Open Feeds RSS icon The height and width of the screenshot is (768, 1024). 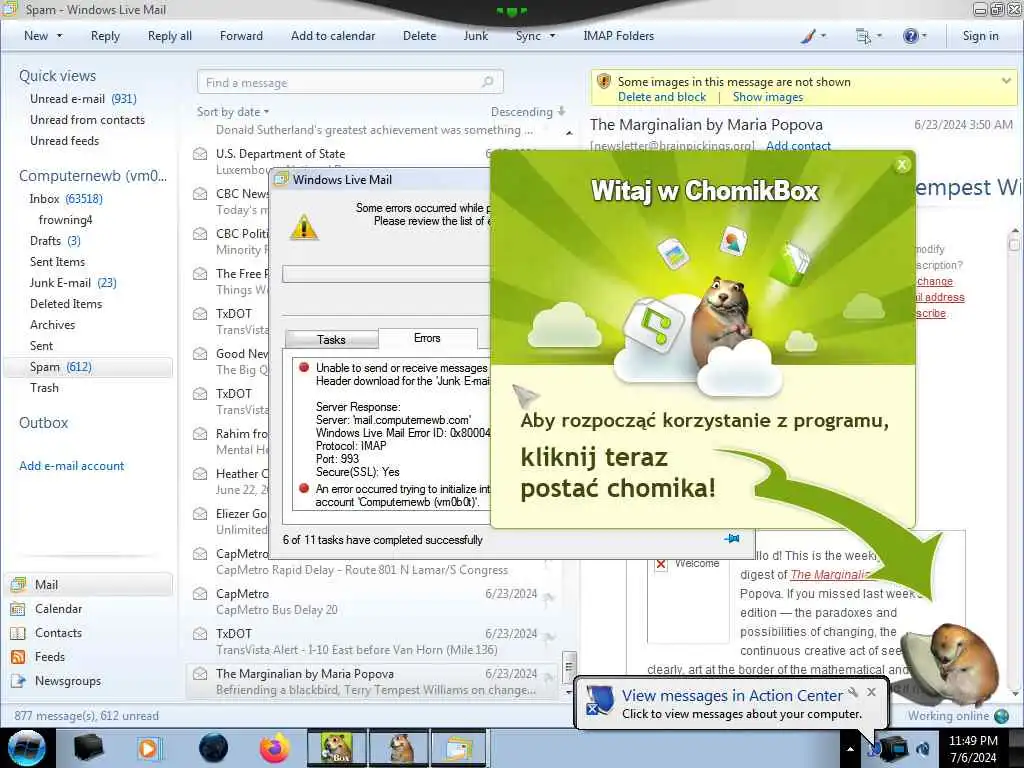(x=18, y=657)
